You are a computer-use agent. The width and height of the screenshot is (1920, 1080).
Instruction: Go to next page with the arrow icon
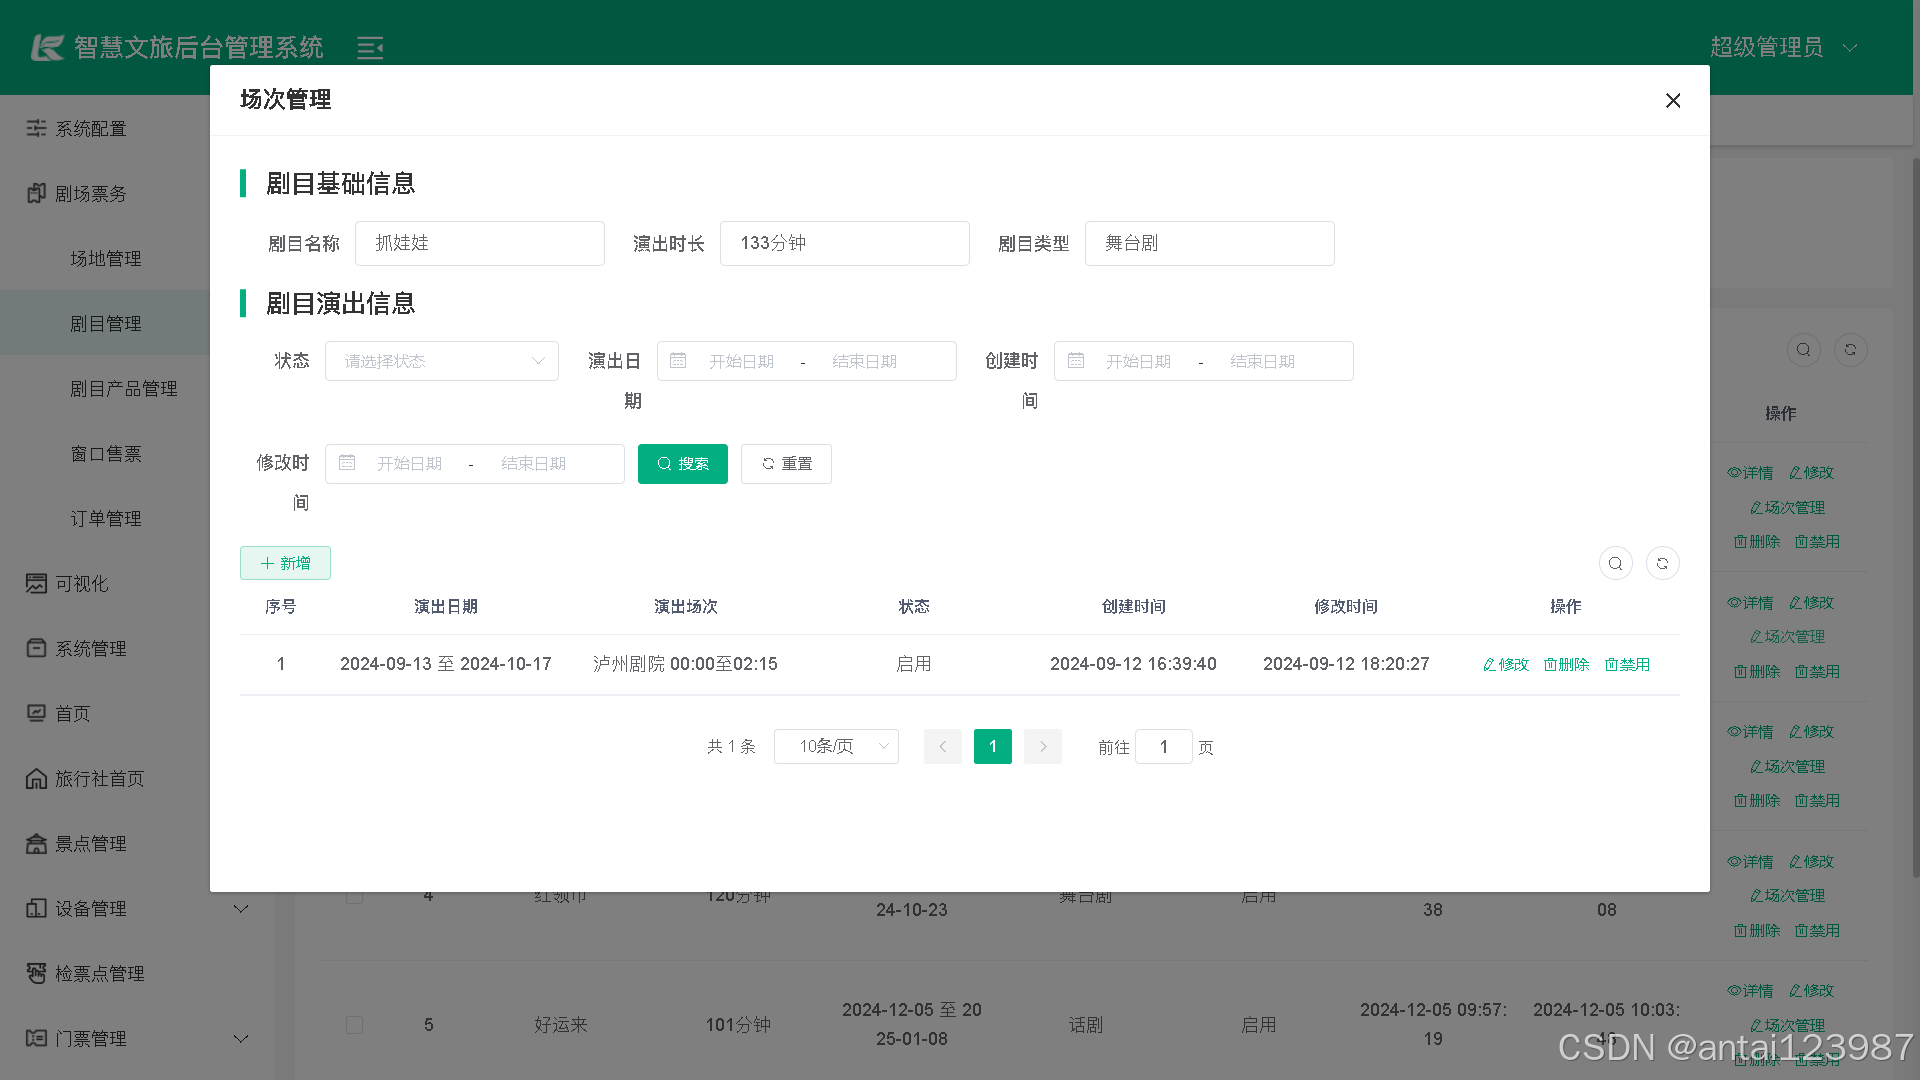pos(1042,746)
